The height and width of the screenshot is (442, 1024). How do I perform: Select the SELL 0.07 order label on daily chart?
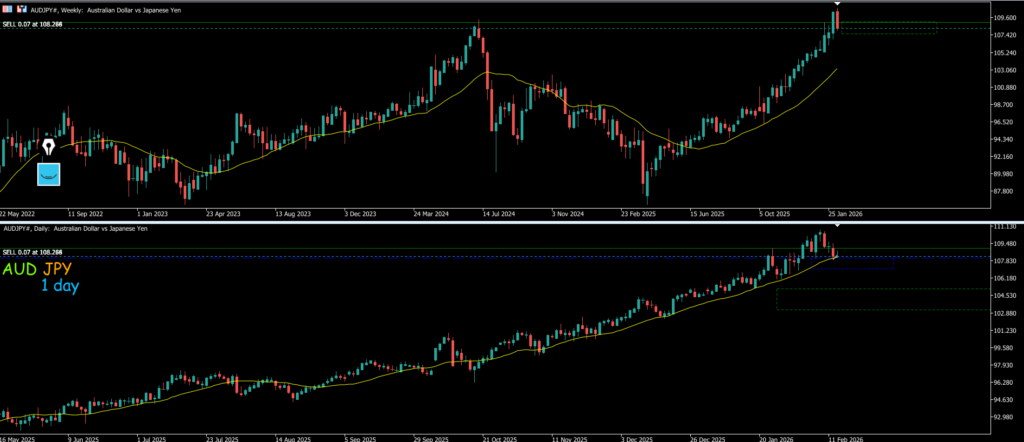(32, 251)
